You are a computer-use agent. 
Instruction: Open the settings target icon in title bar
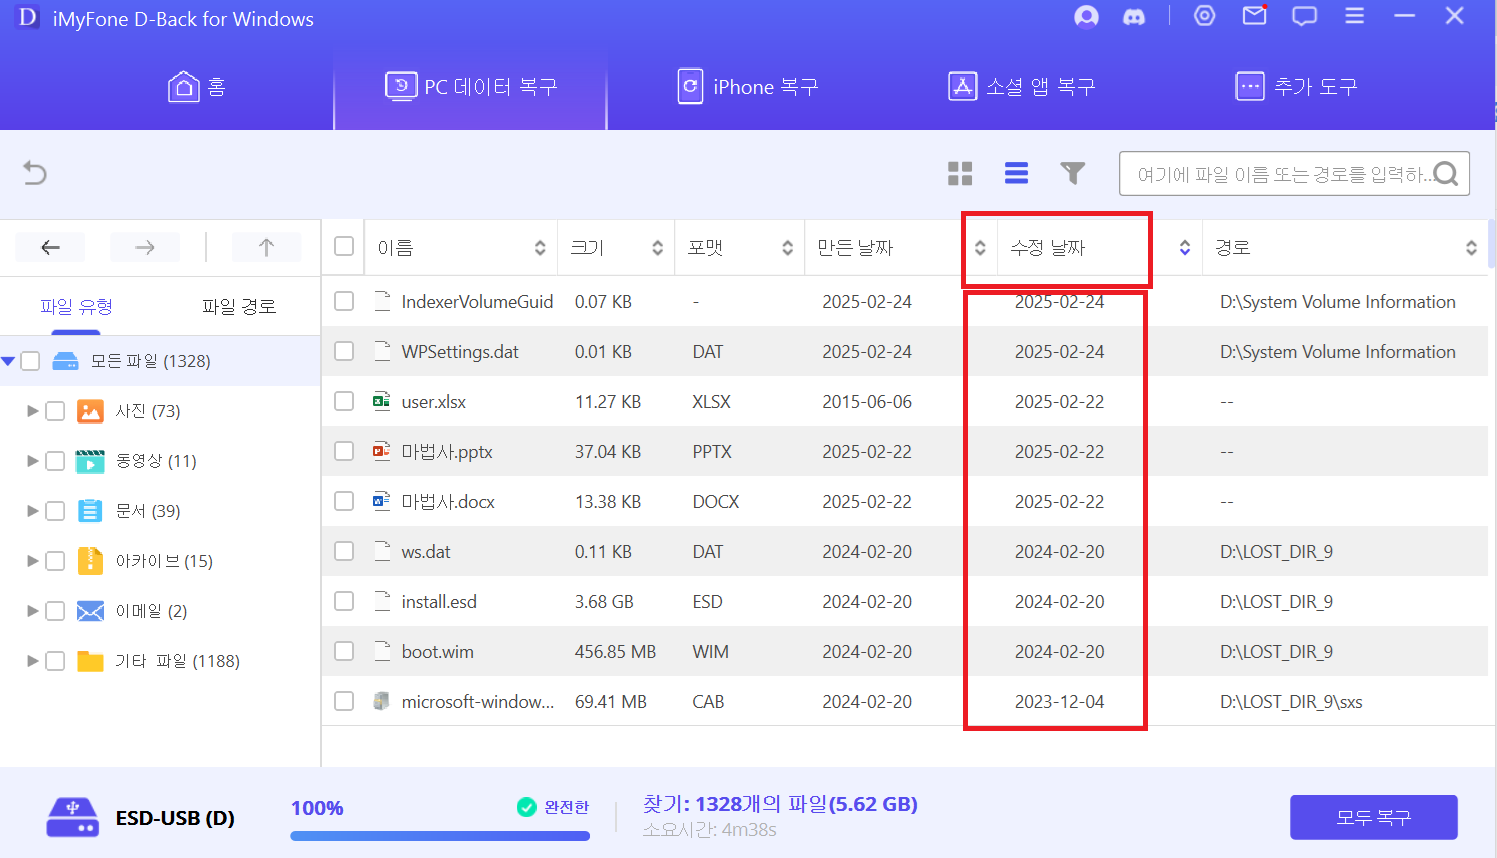point(1205,16)
